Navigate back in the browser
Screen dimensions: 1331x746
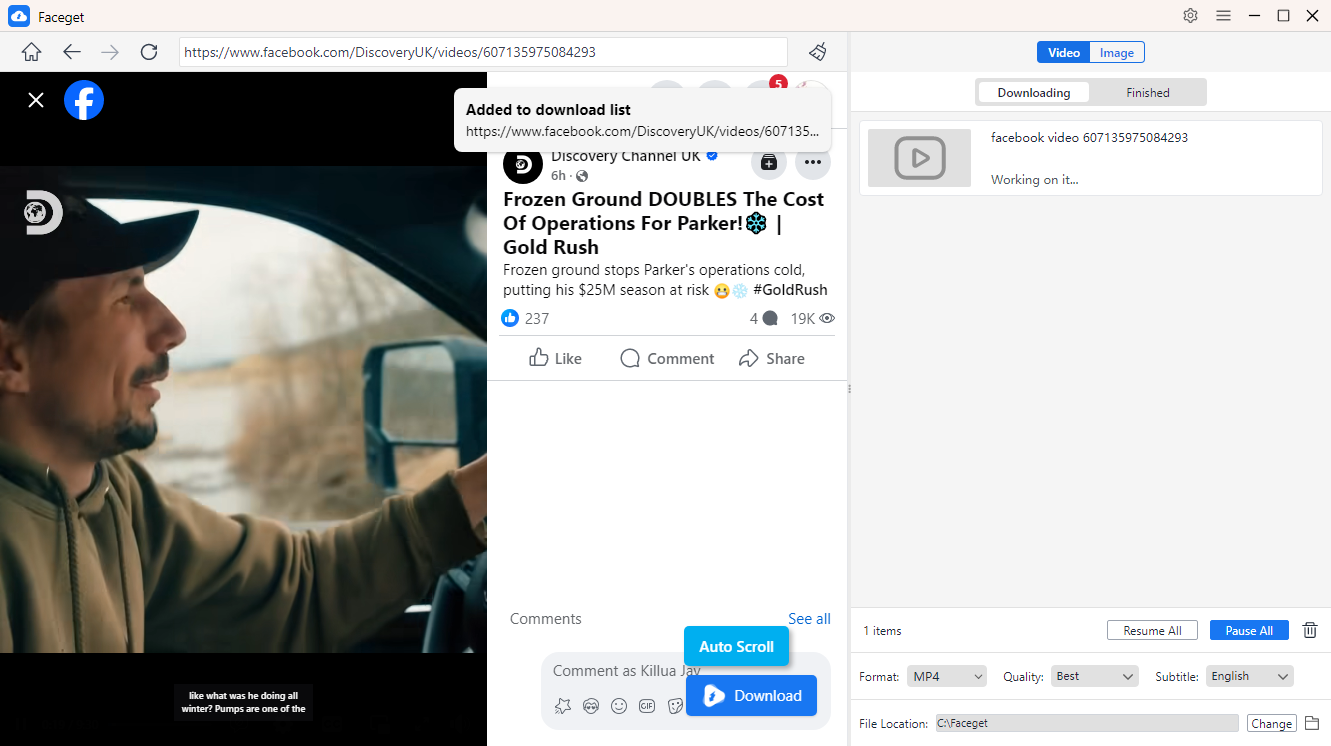point(71,52)
